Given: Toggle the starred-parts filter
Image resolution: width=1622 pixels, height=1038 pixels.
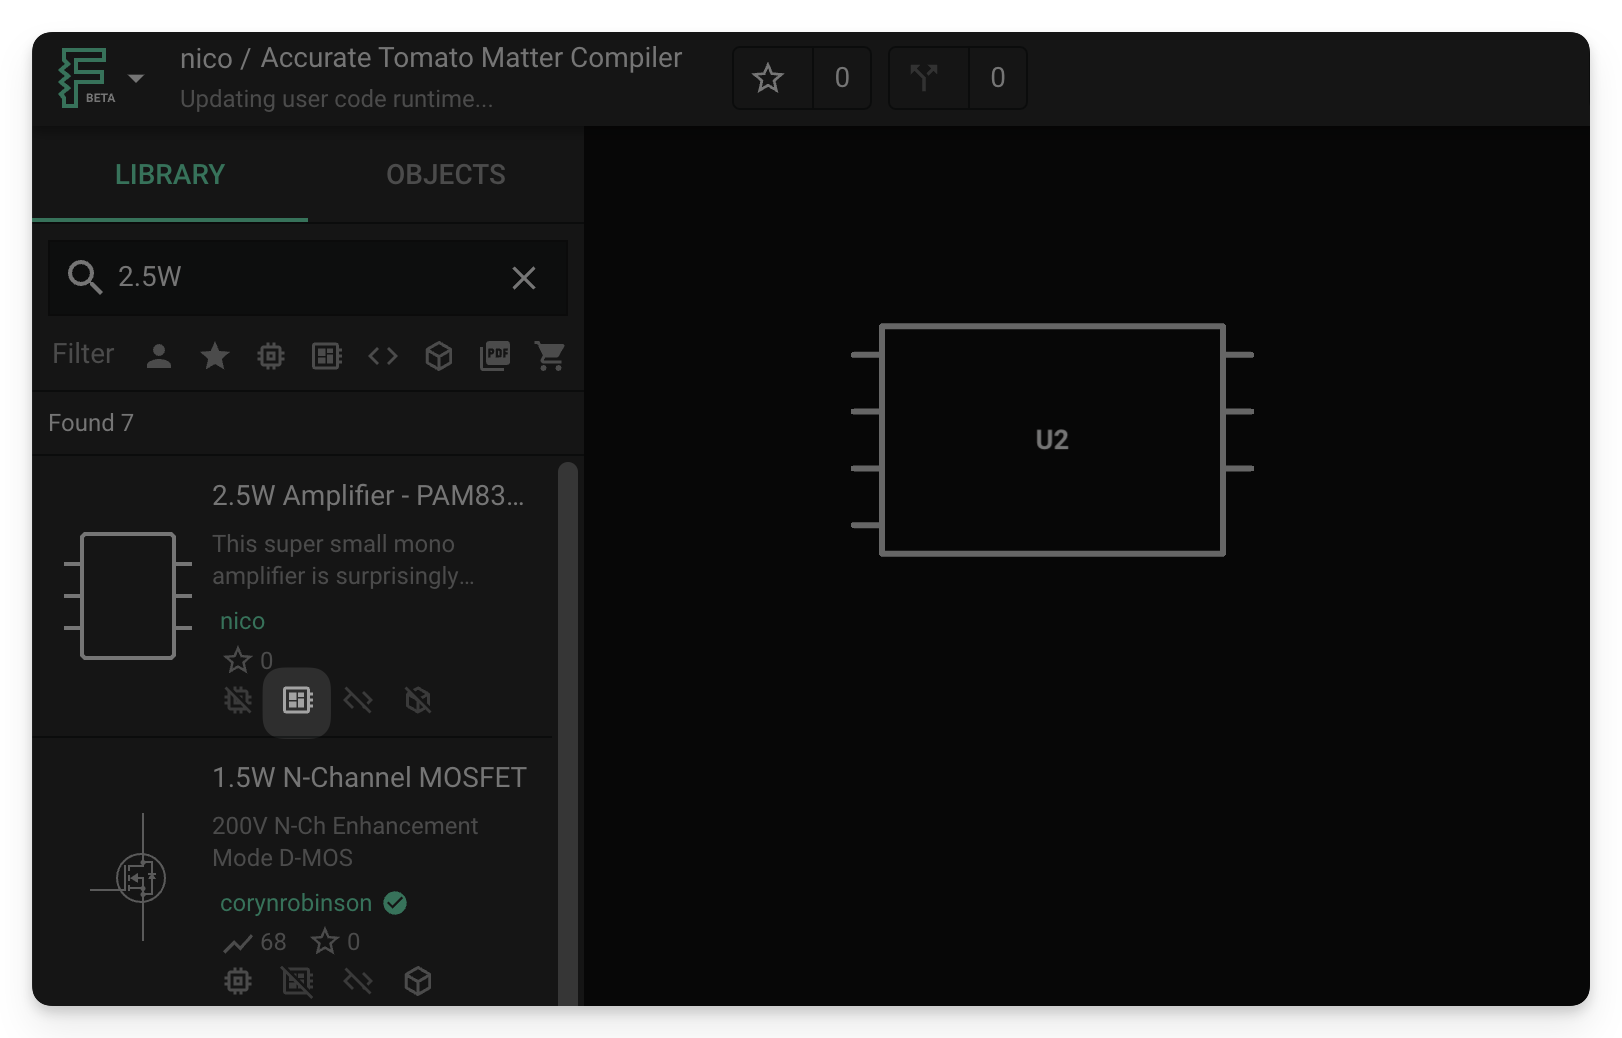Looking at the screenshot, I should click(215, 355).
